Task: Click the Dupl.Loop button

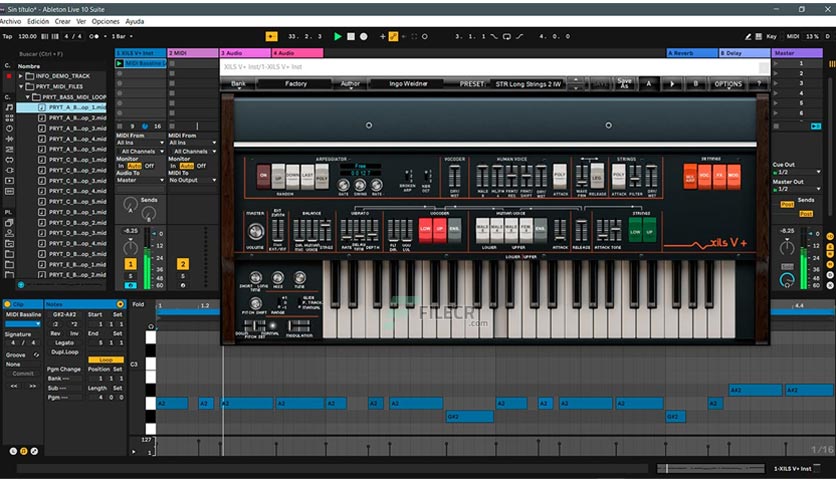Action: pyautogui.click(x=64, y=351)
